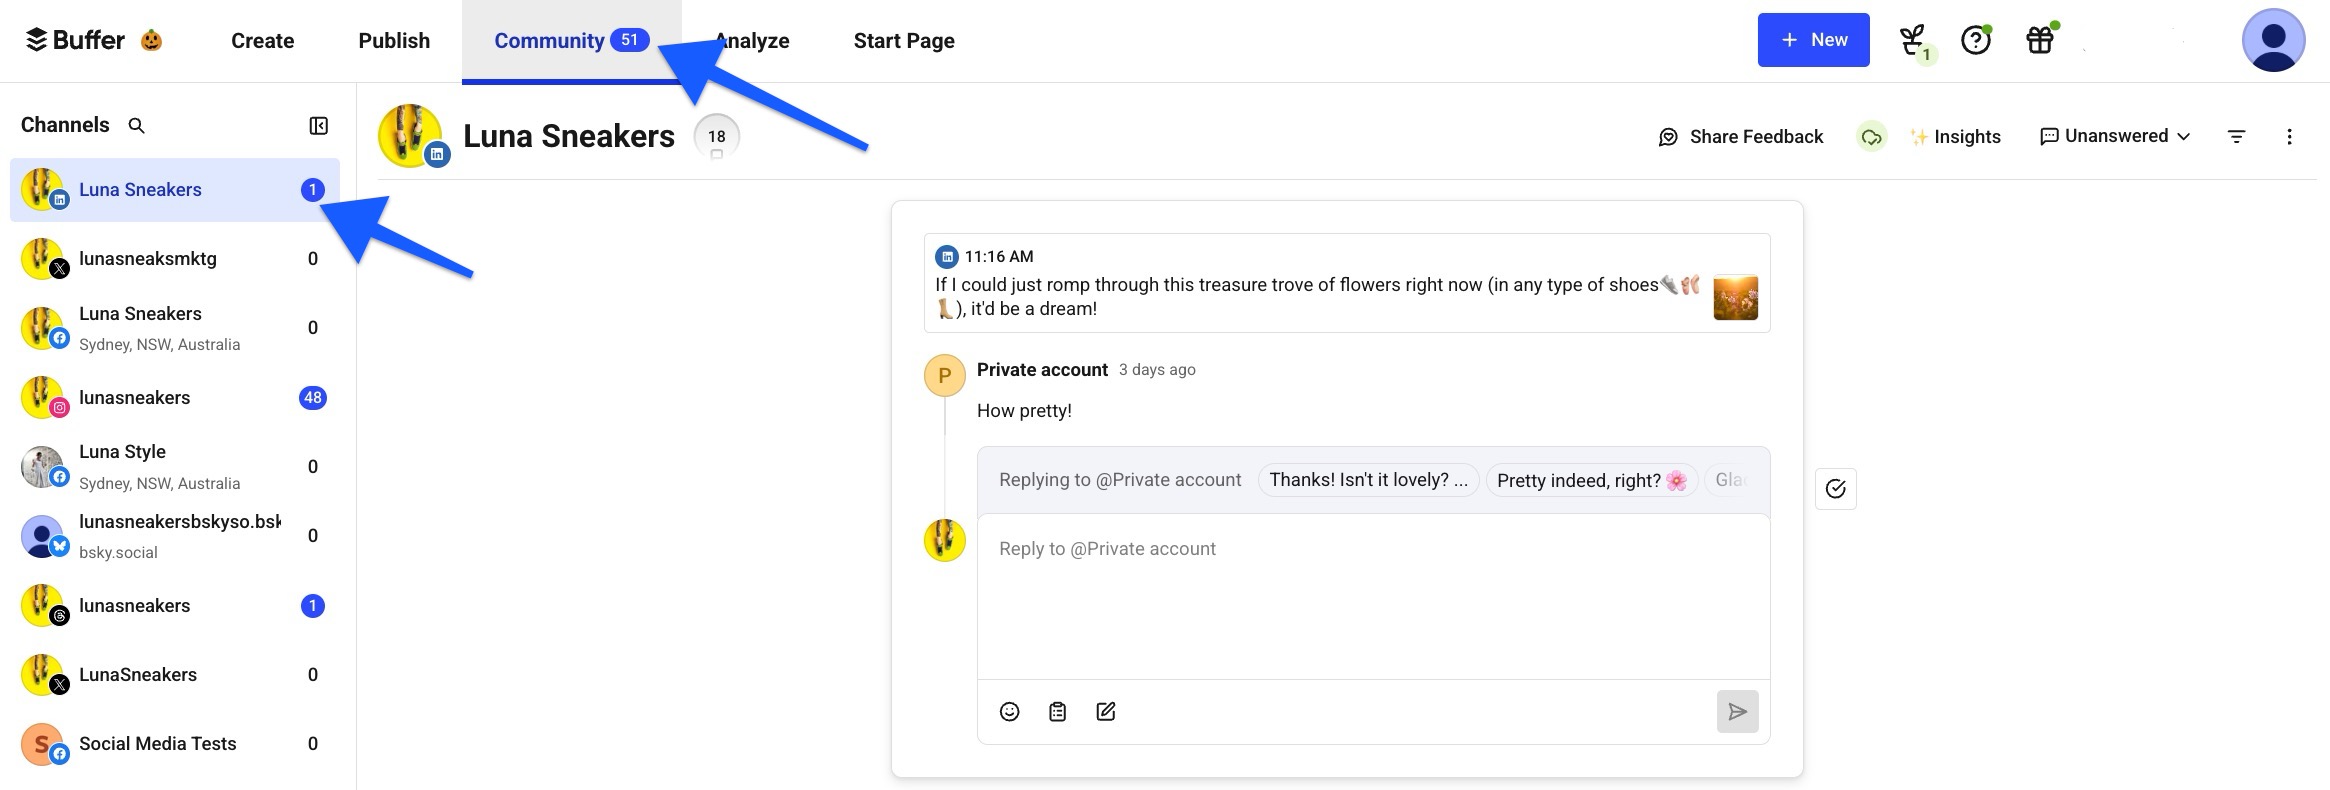The width and height of the screenshot is (2330, 790).
Task: Expand the Unanswered filter dropdown
Action: click(x=2115, y=136)
